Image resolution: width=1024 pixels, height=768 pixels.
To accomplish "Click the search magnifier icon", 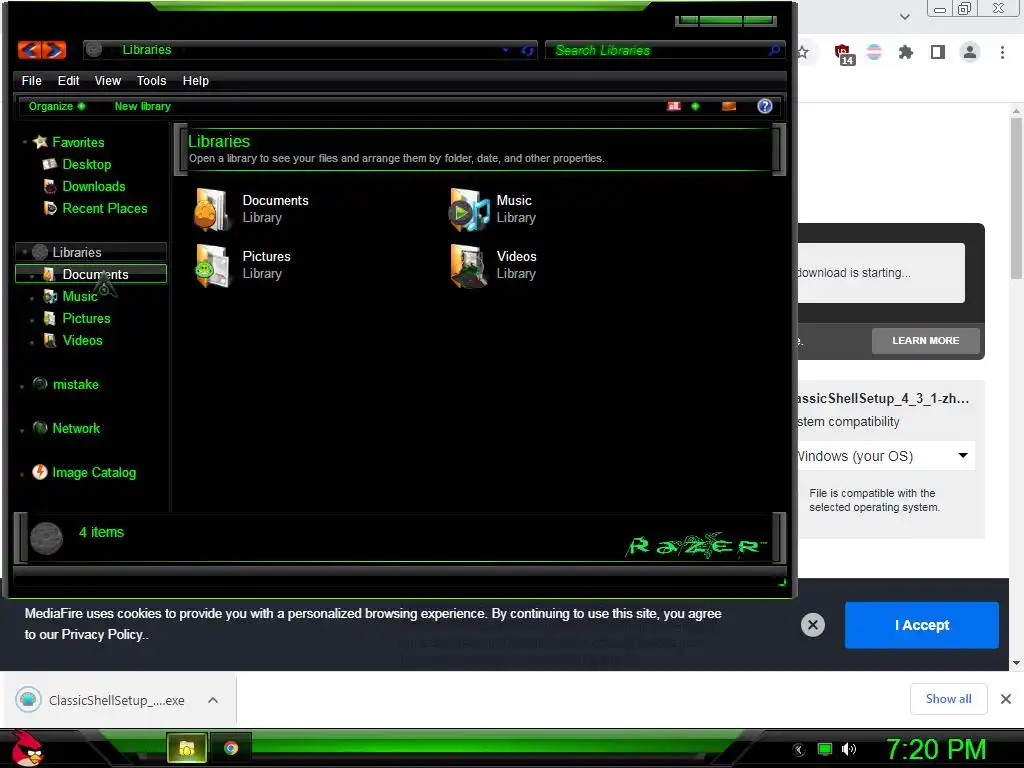I will (775, 50).
